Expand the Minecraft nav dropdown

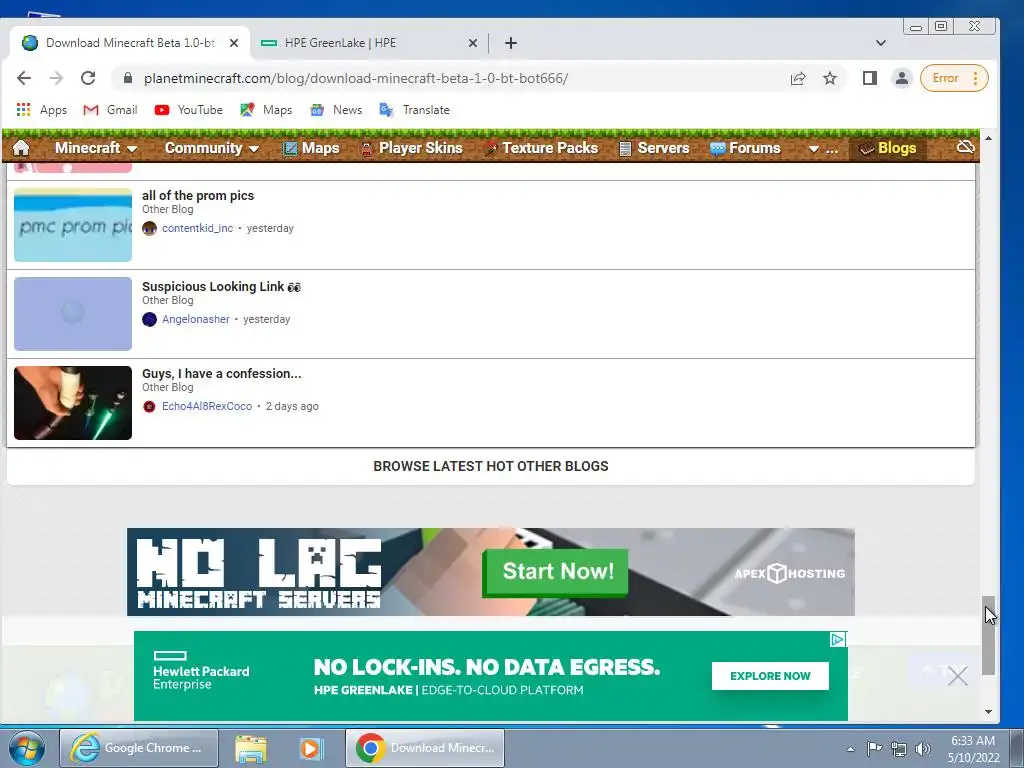pyautogui.click(x=95, y=148)
